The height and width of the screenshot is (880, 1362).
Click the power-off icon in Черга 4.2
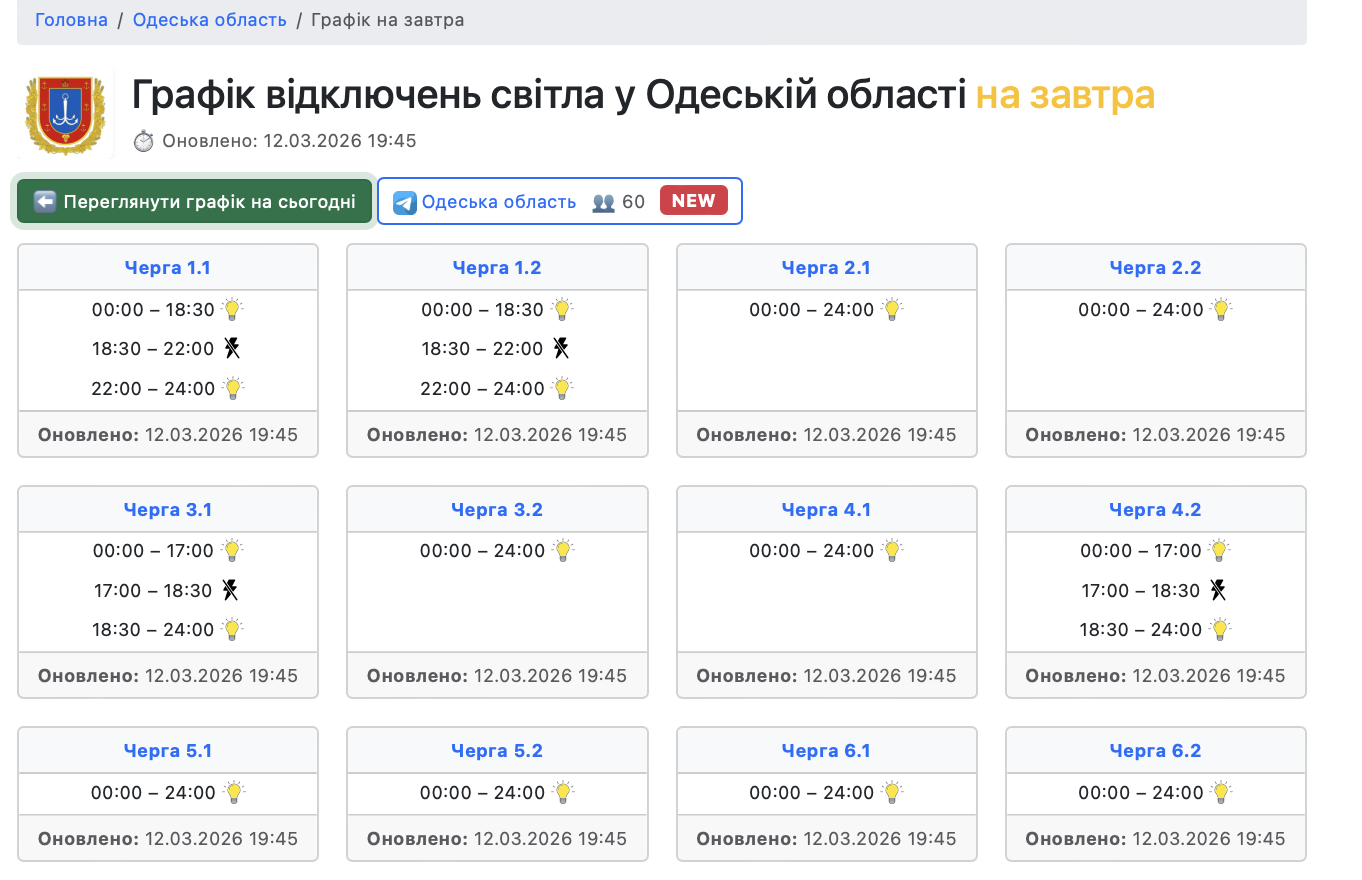click(1218, 590)
